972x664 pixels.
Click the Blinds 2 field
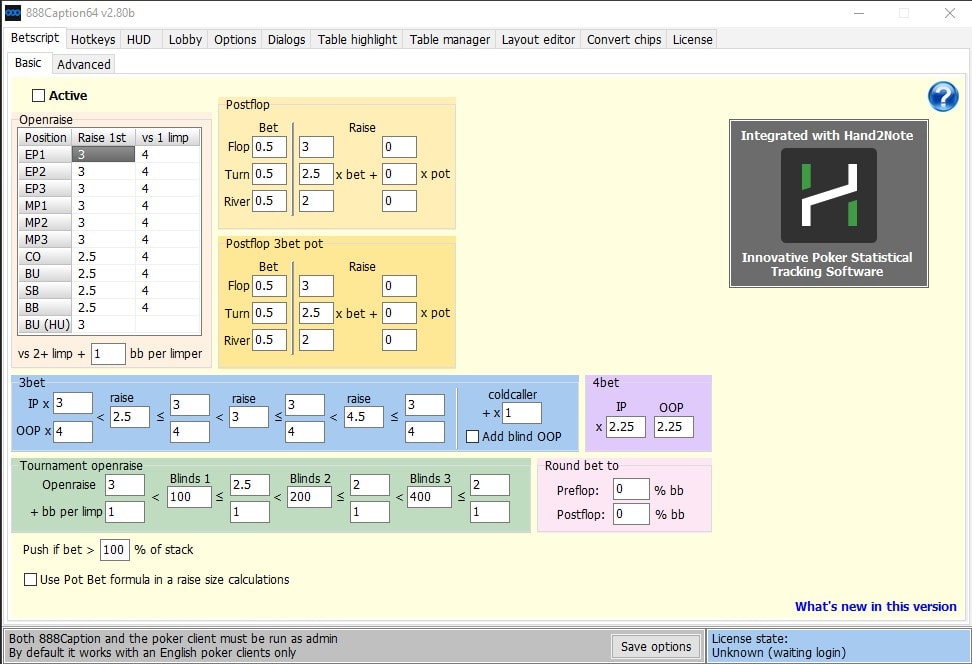[x=309, y=497]
